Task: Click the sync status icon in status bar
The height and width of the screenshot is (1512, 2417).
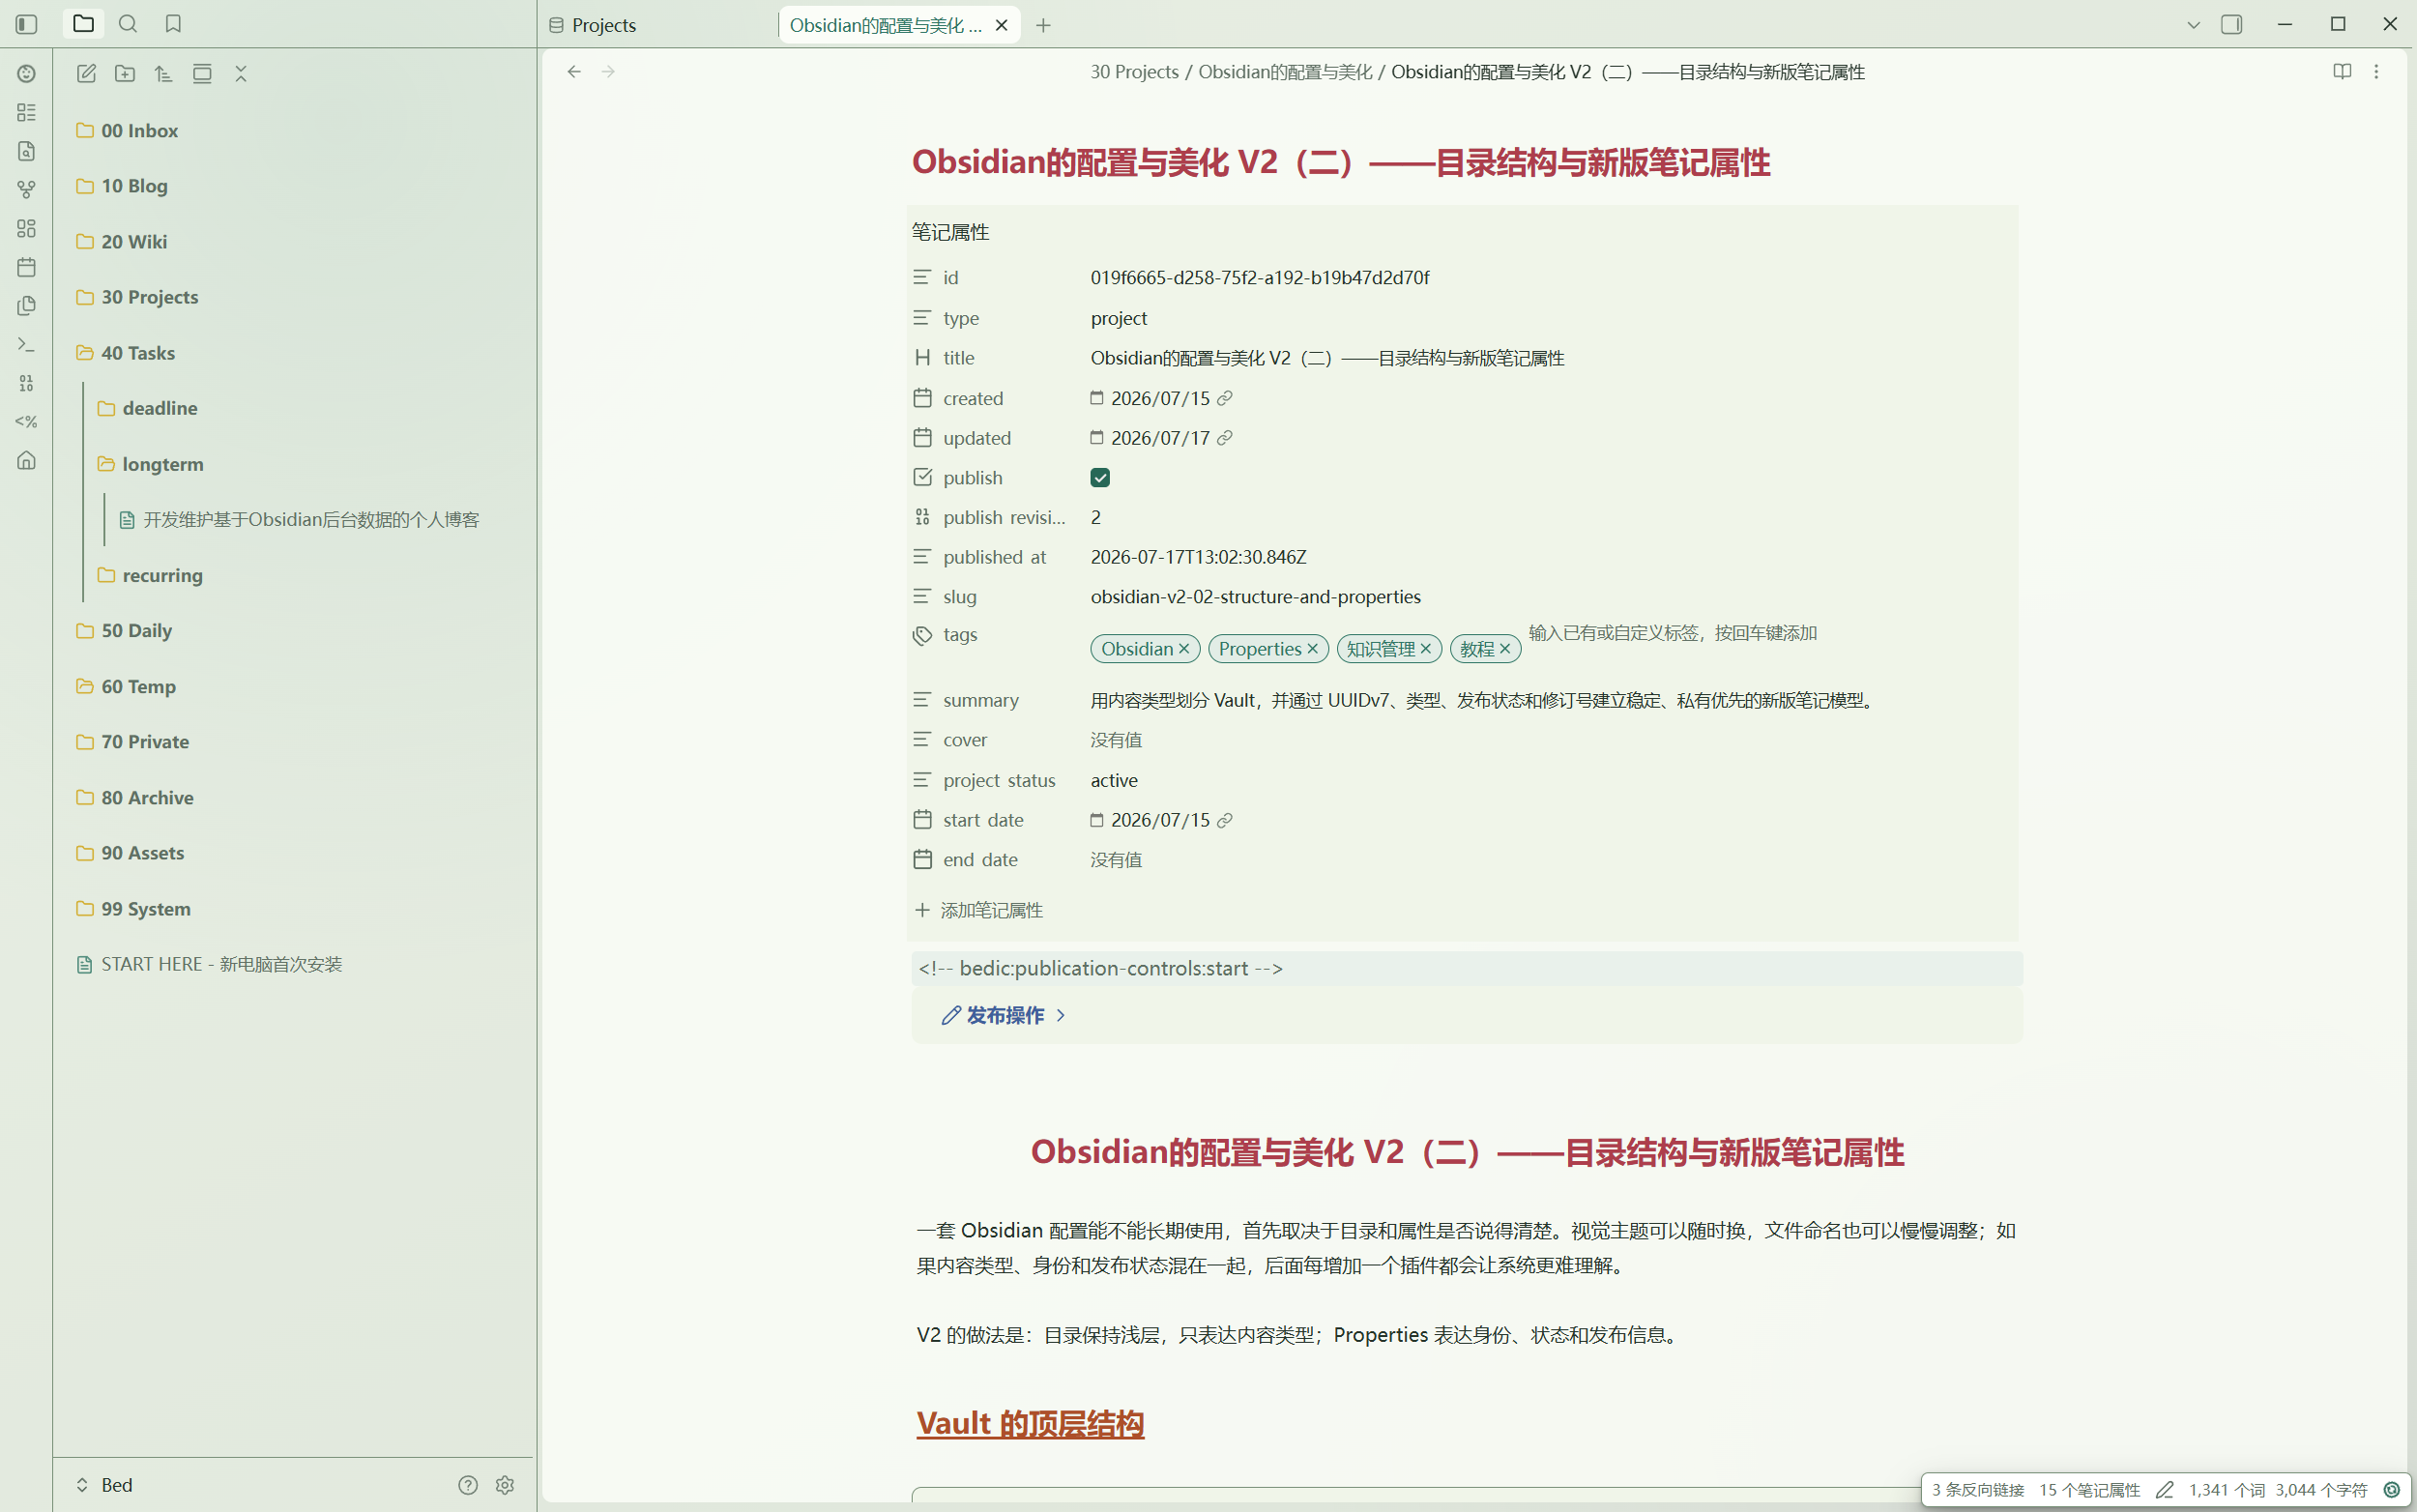Action: pyautogui.click(x=2392, y=1490)
